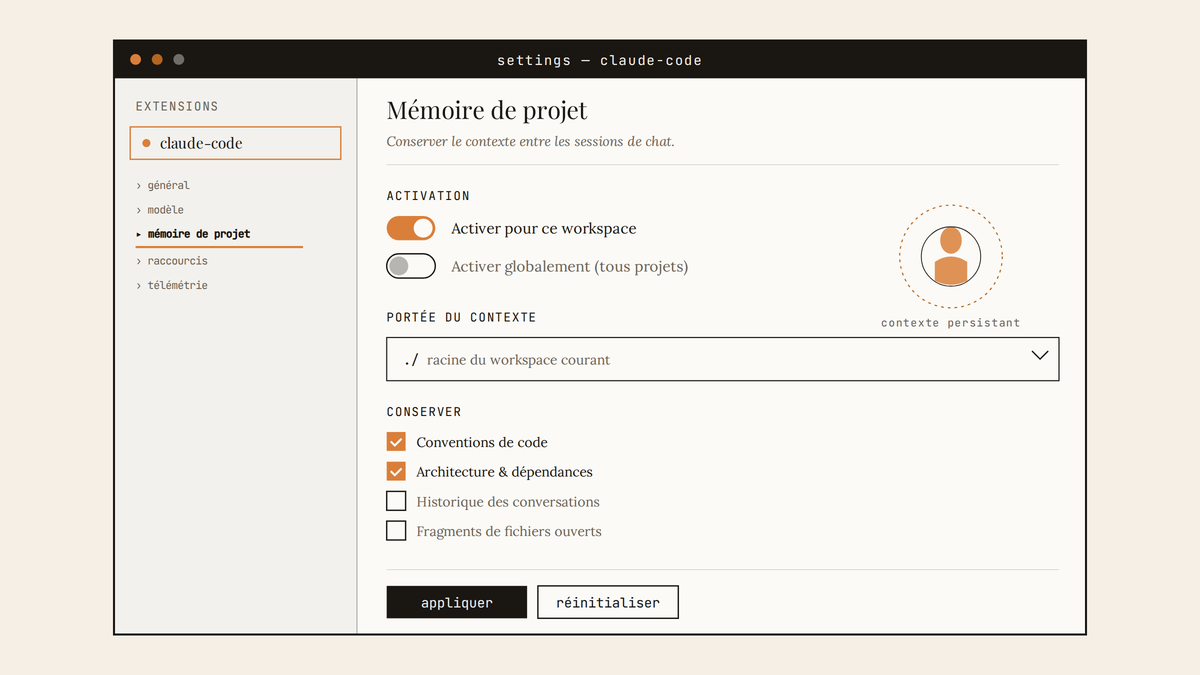Click the 'EXTENSIONS' sidebar header
The height and width of the screenshot is (675, 1200).
(x=177, y=106)
